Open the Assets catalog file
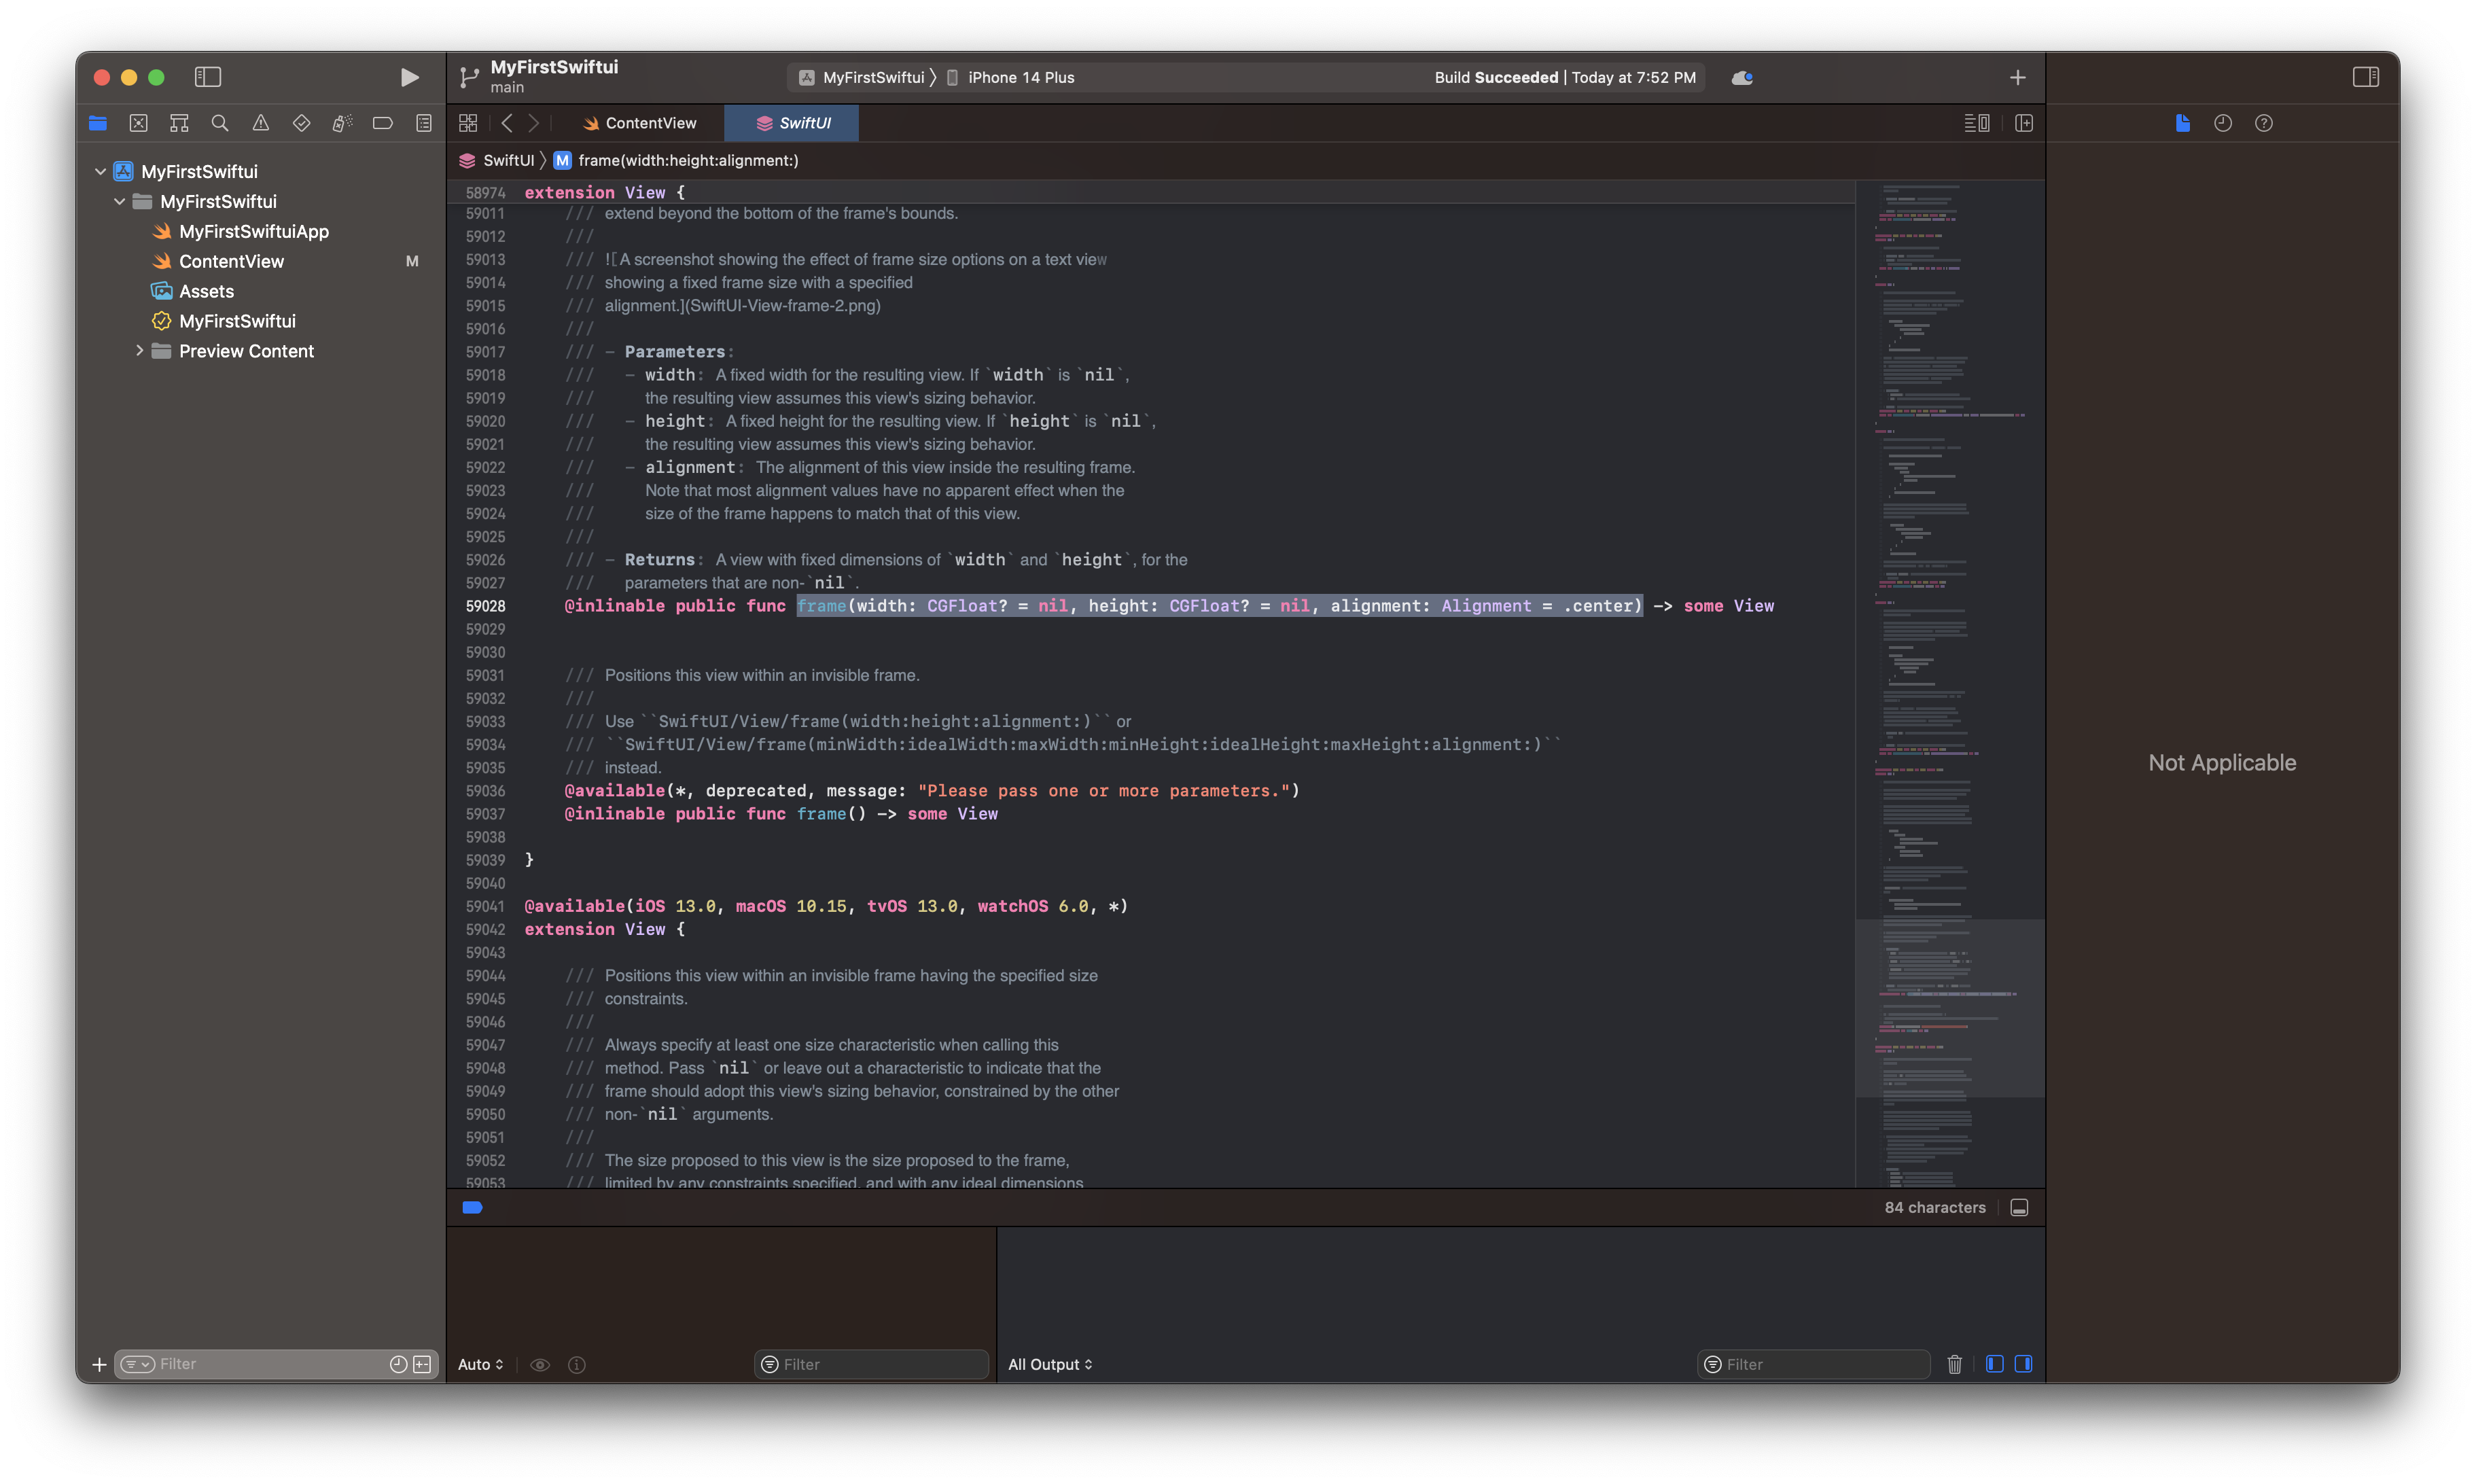The image size is (2476, 1484). click(206, 291)
